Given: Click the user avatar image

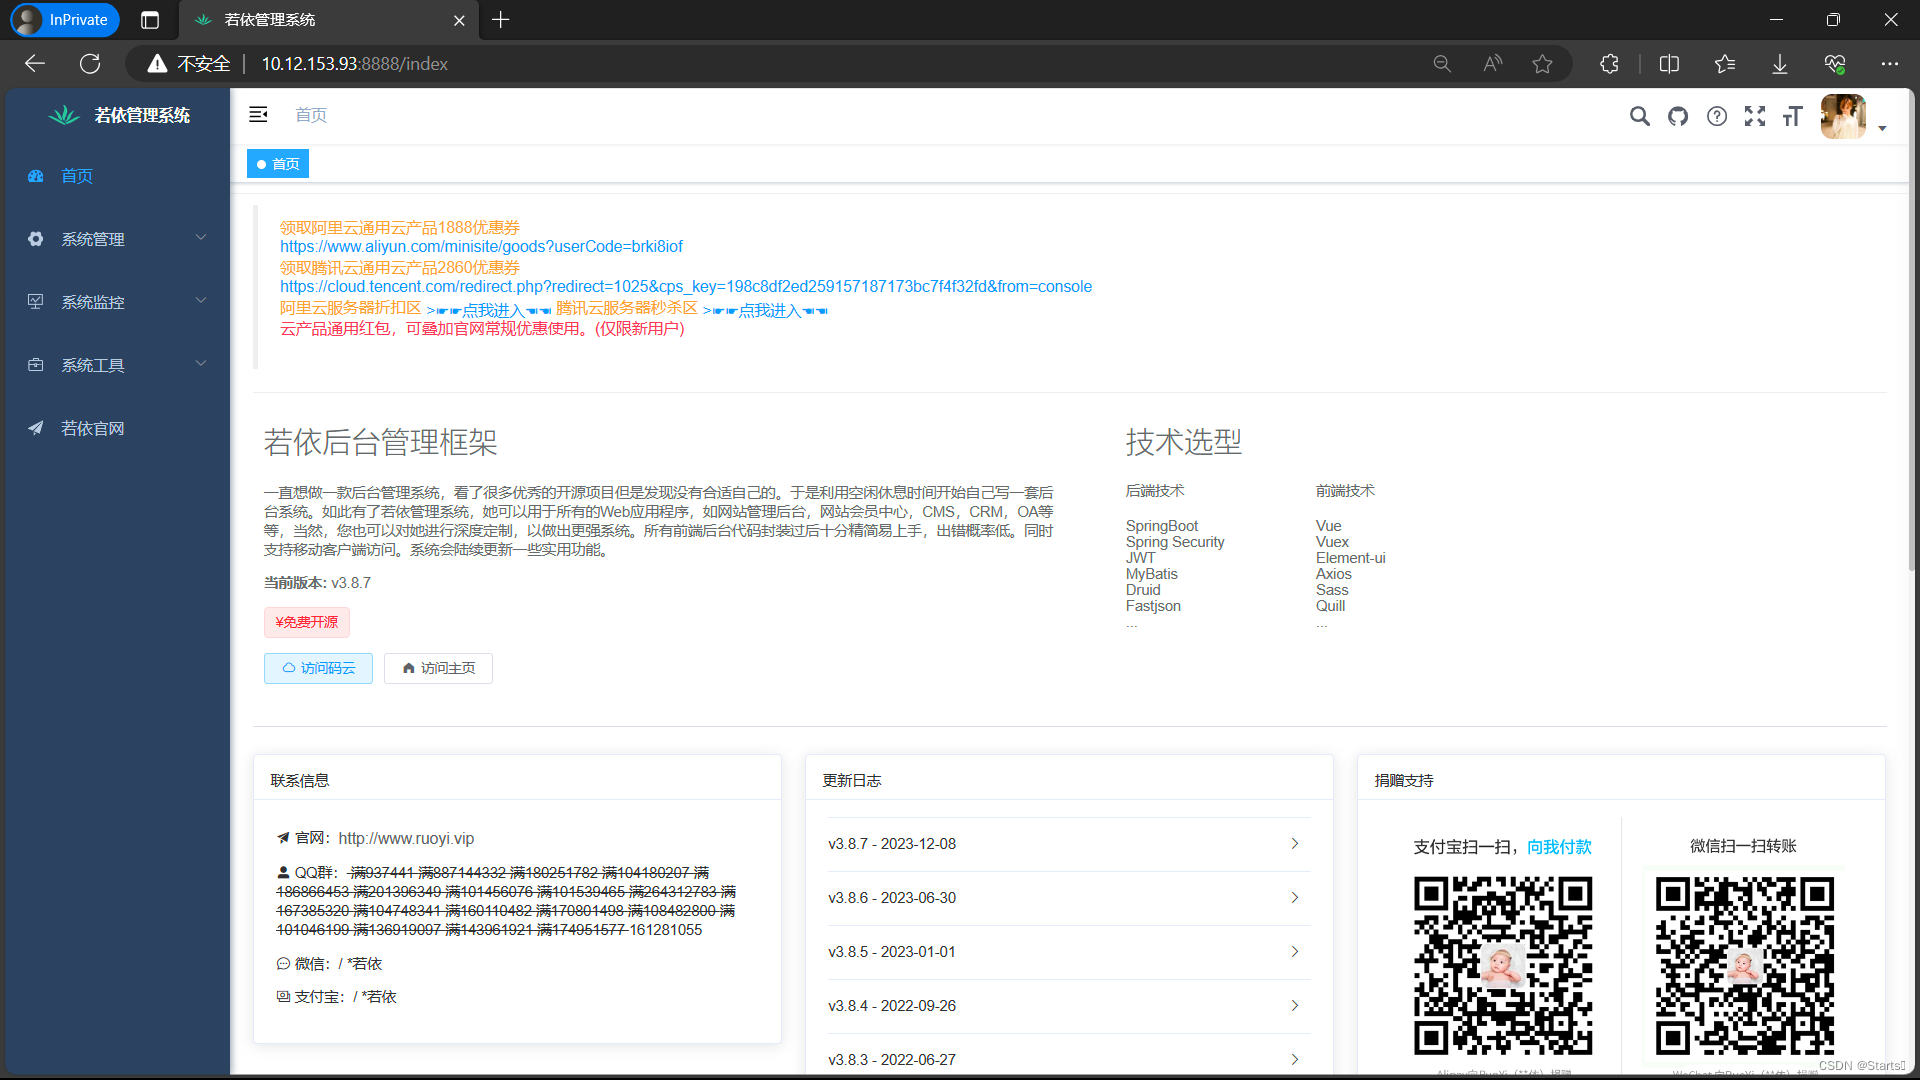Looking at the screenshot, I should click(x=1843, y=116).
